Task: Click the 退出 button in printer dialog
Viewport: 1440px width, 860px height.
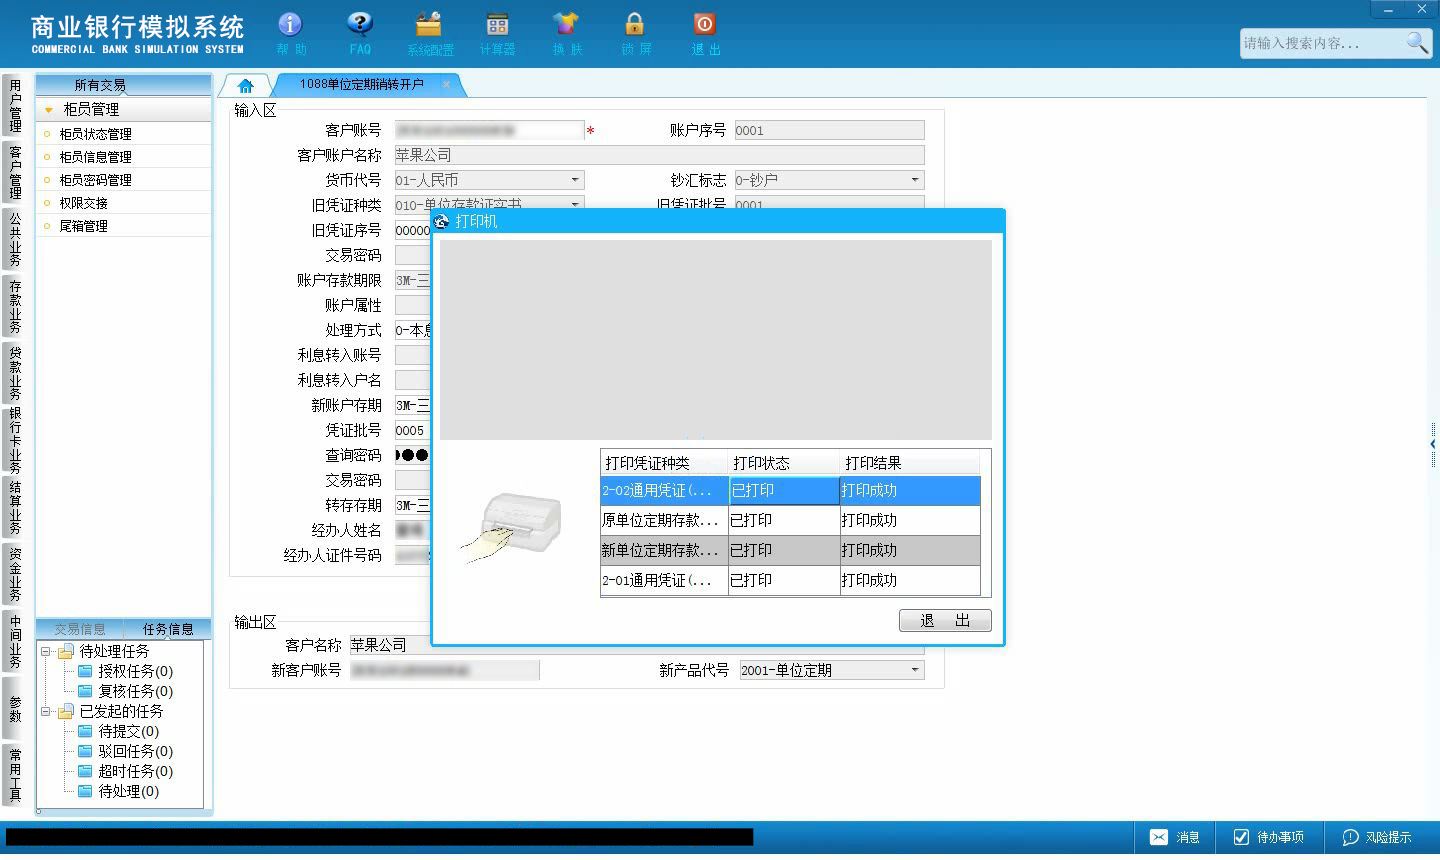Action: 945,620
